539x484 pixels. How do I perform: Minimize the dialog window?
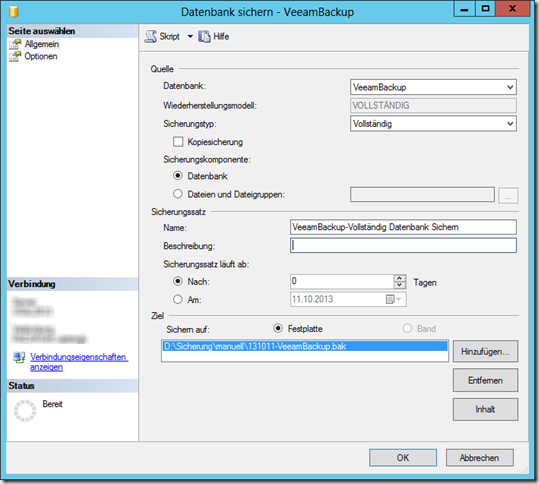(x=465, y=9)
